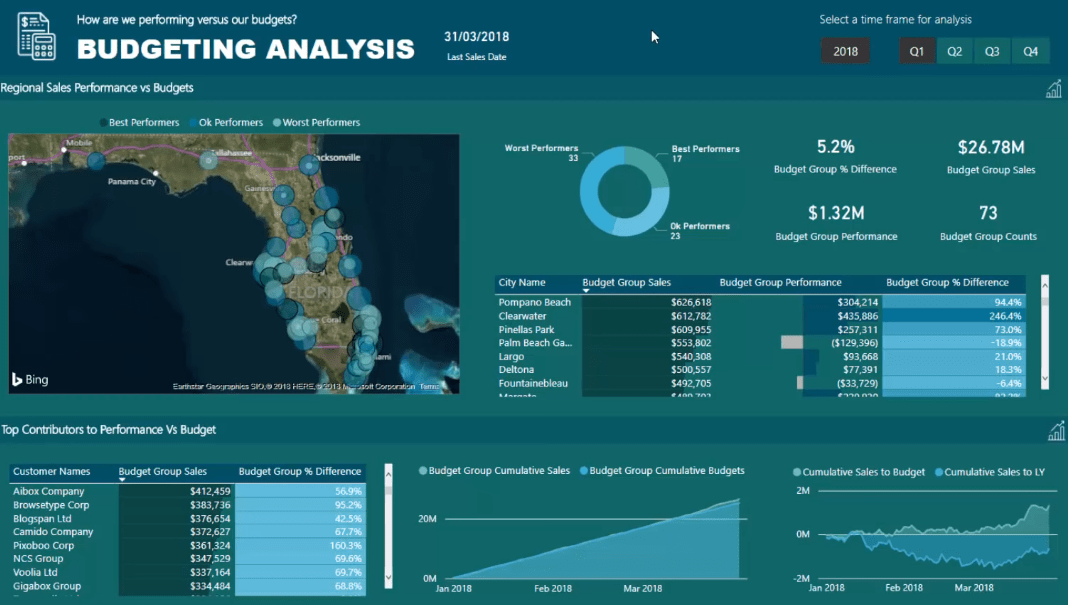This screenshot has width=1068, height=605.
Task: Click the 73 Budget Group Counts card
Action: [988, 223]
